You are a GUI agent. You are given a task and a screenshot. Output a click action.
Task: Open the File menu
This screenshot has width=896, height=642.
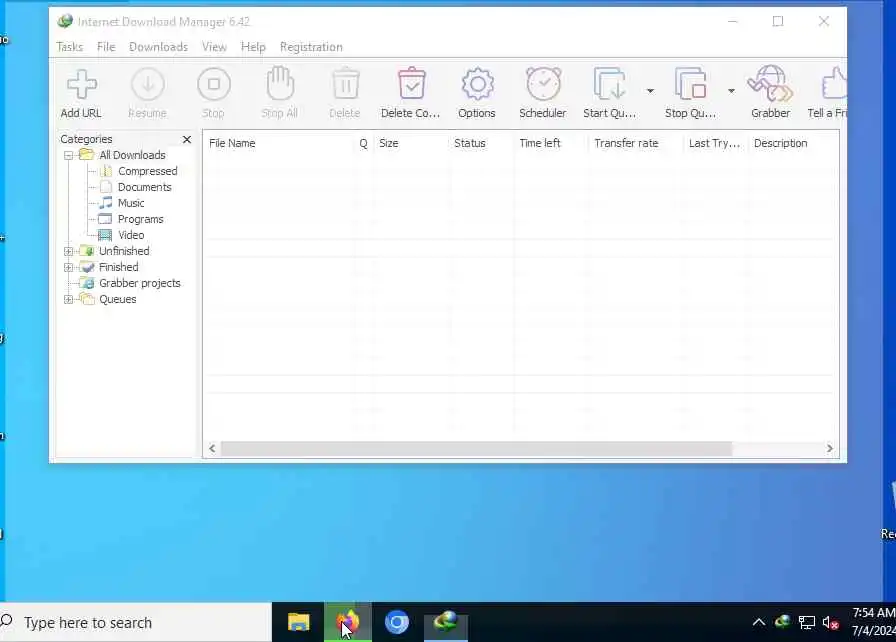coord(106,47)
